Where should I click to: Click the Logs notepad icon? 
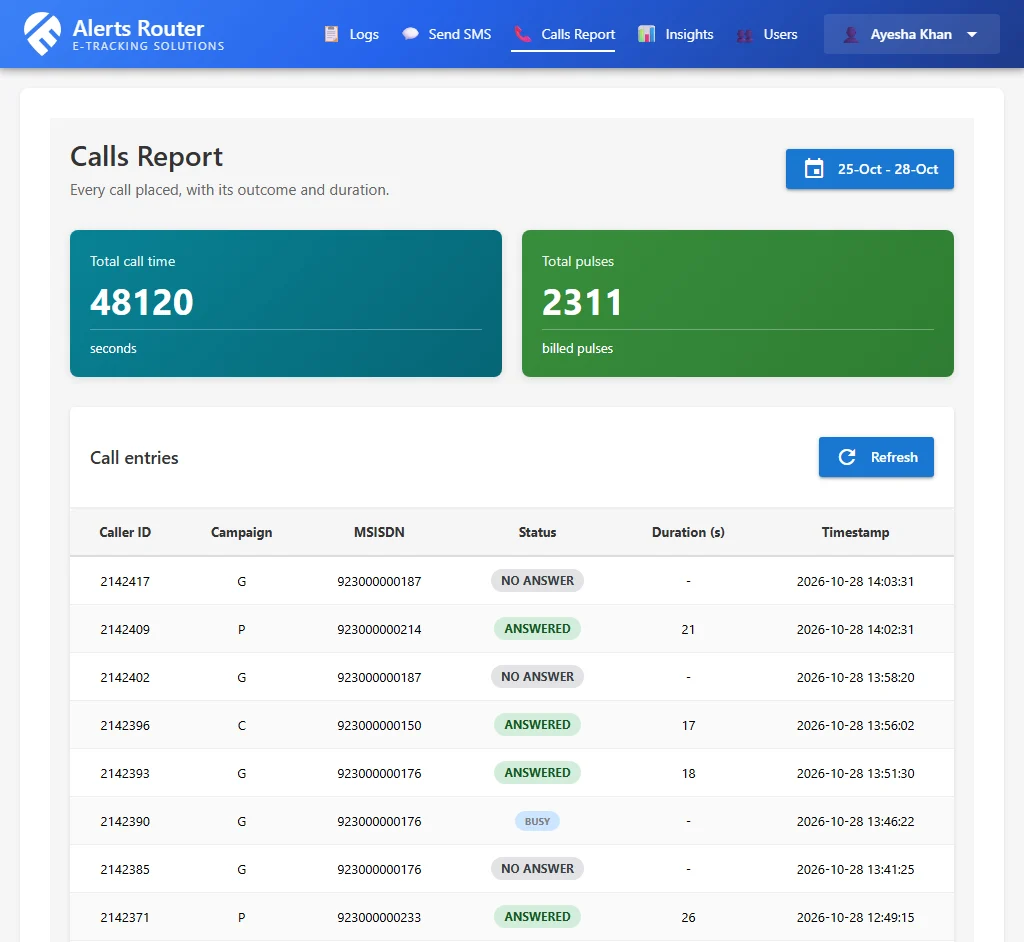[x=332, y=34]
